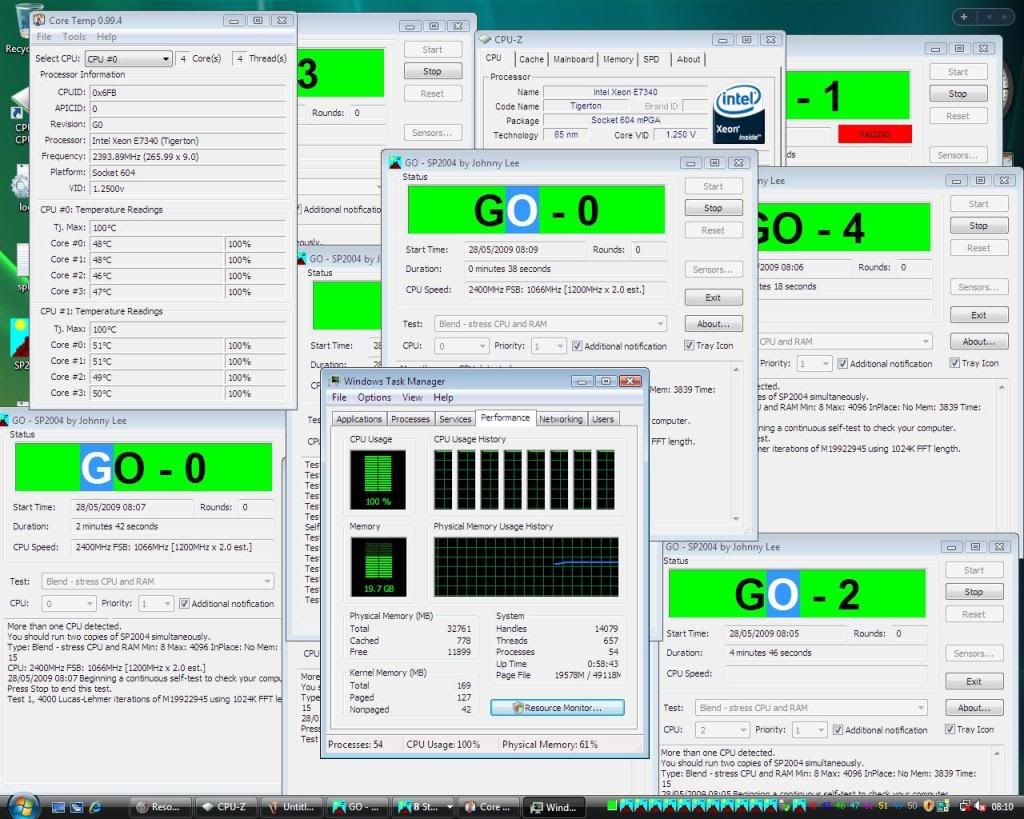Click Exit in GO - 2 window

[x=974, y=681]
